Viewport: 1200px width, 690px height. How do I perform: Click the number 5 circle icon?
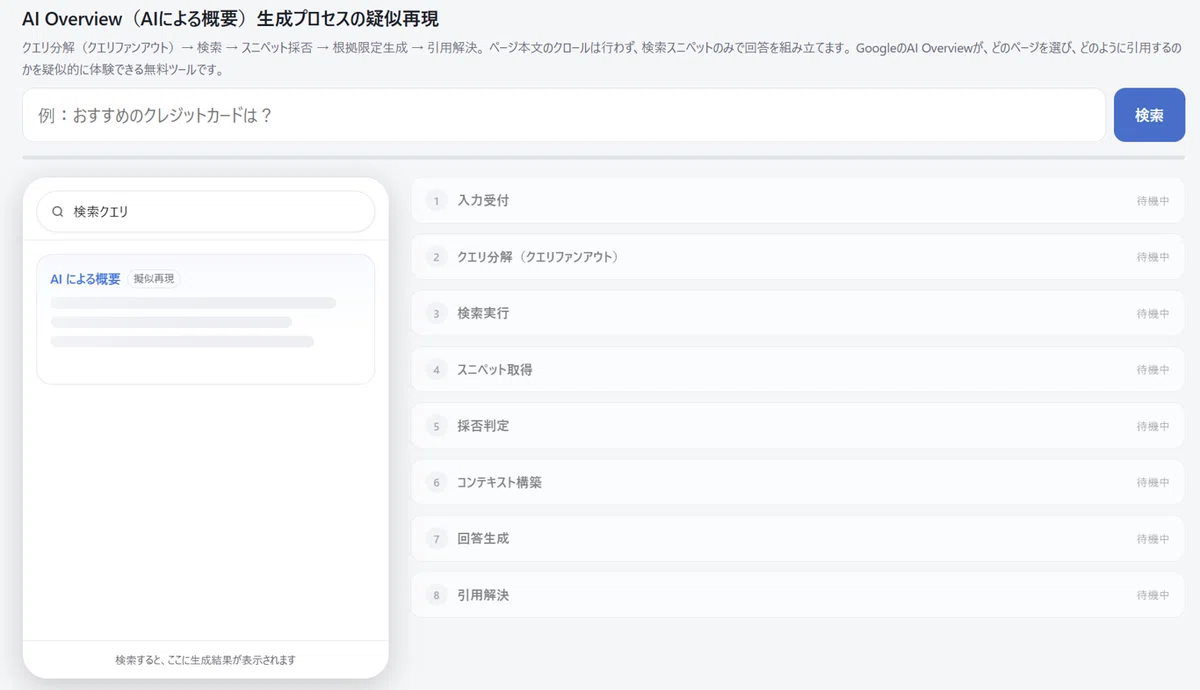[436, 426]
